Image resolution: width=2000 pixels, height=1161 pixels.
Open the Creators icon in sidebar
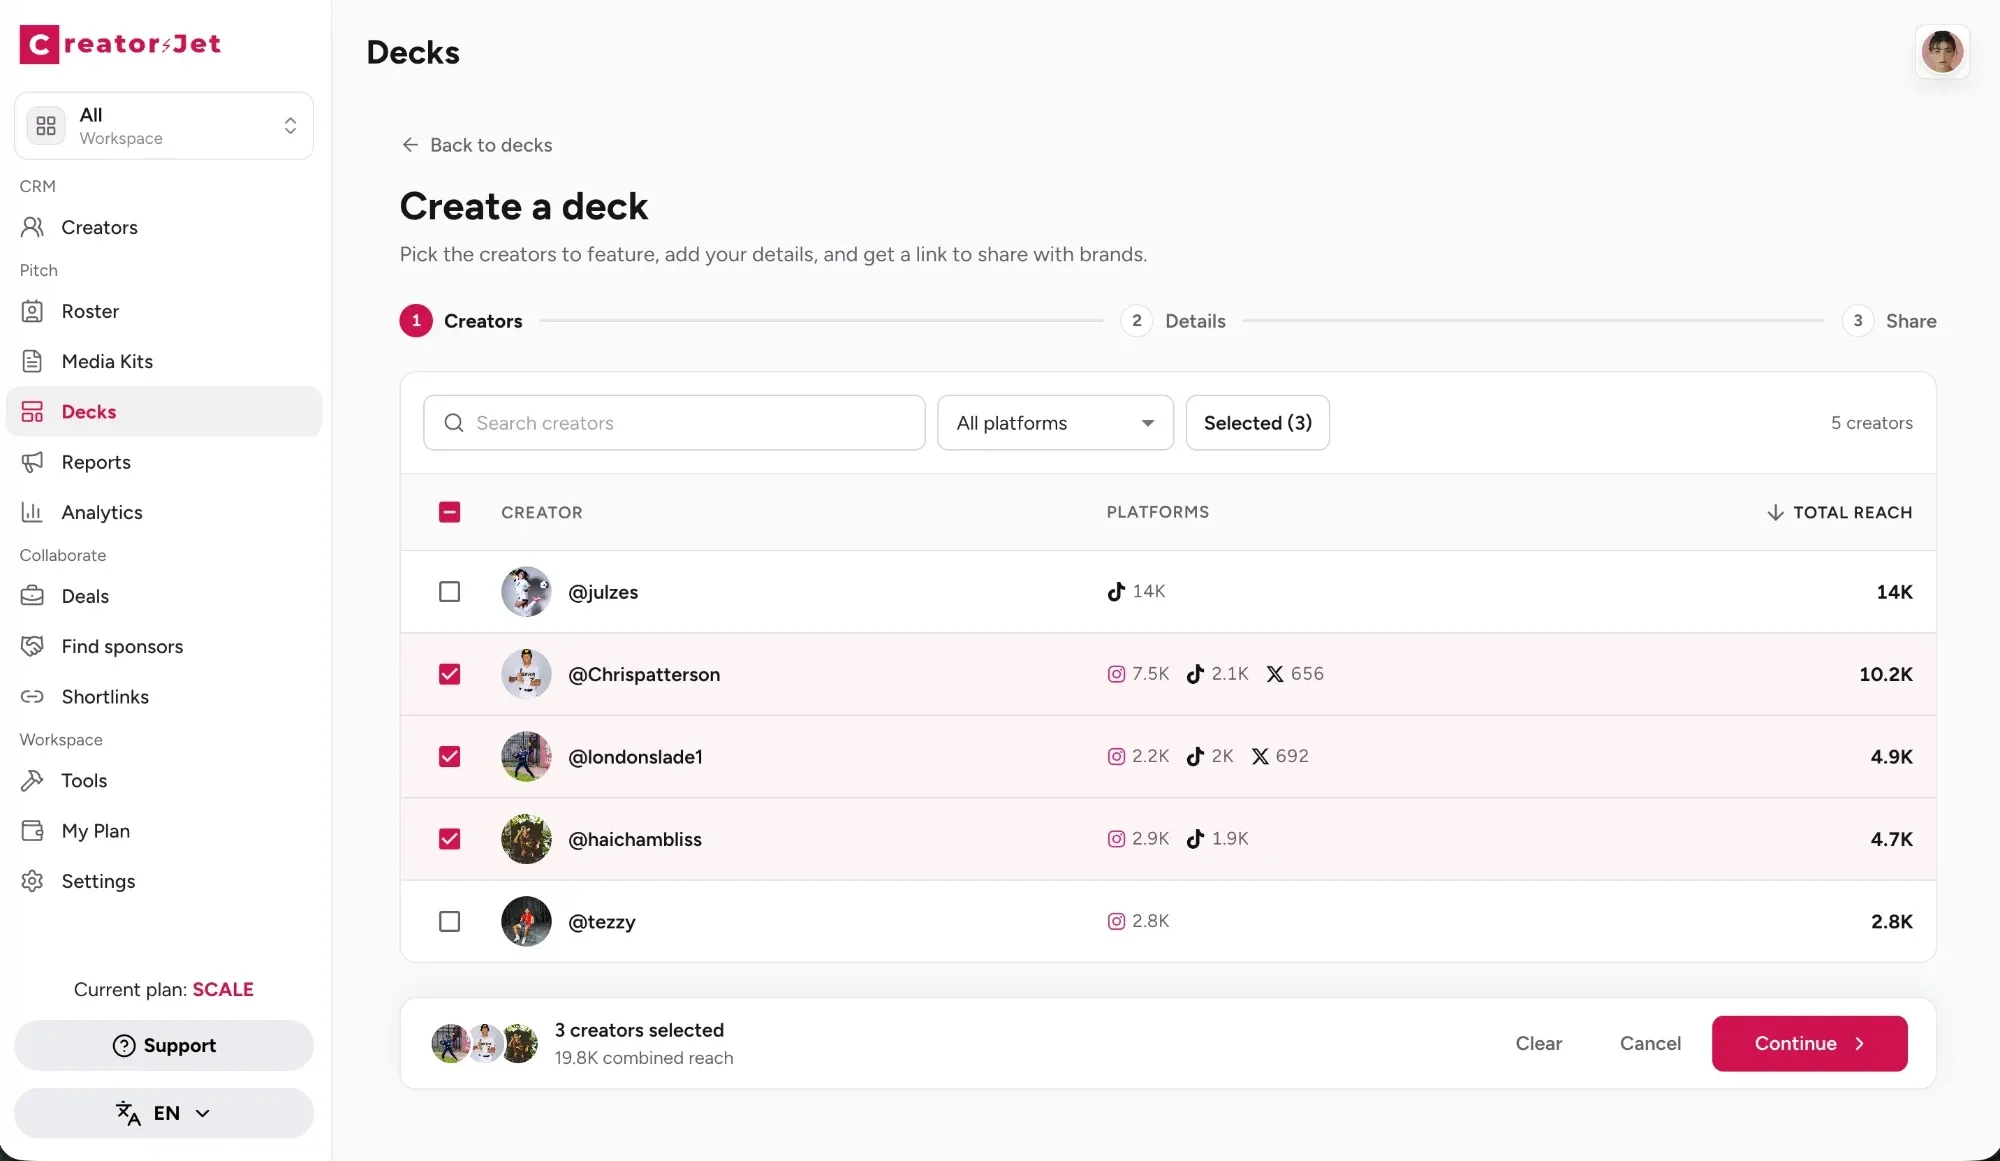(32, 227)
